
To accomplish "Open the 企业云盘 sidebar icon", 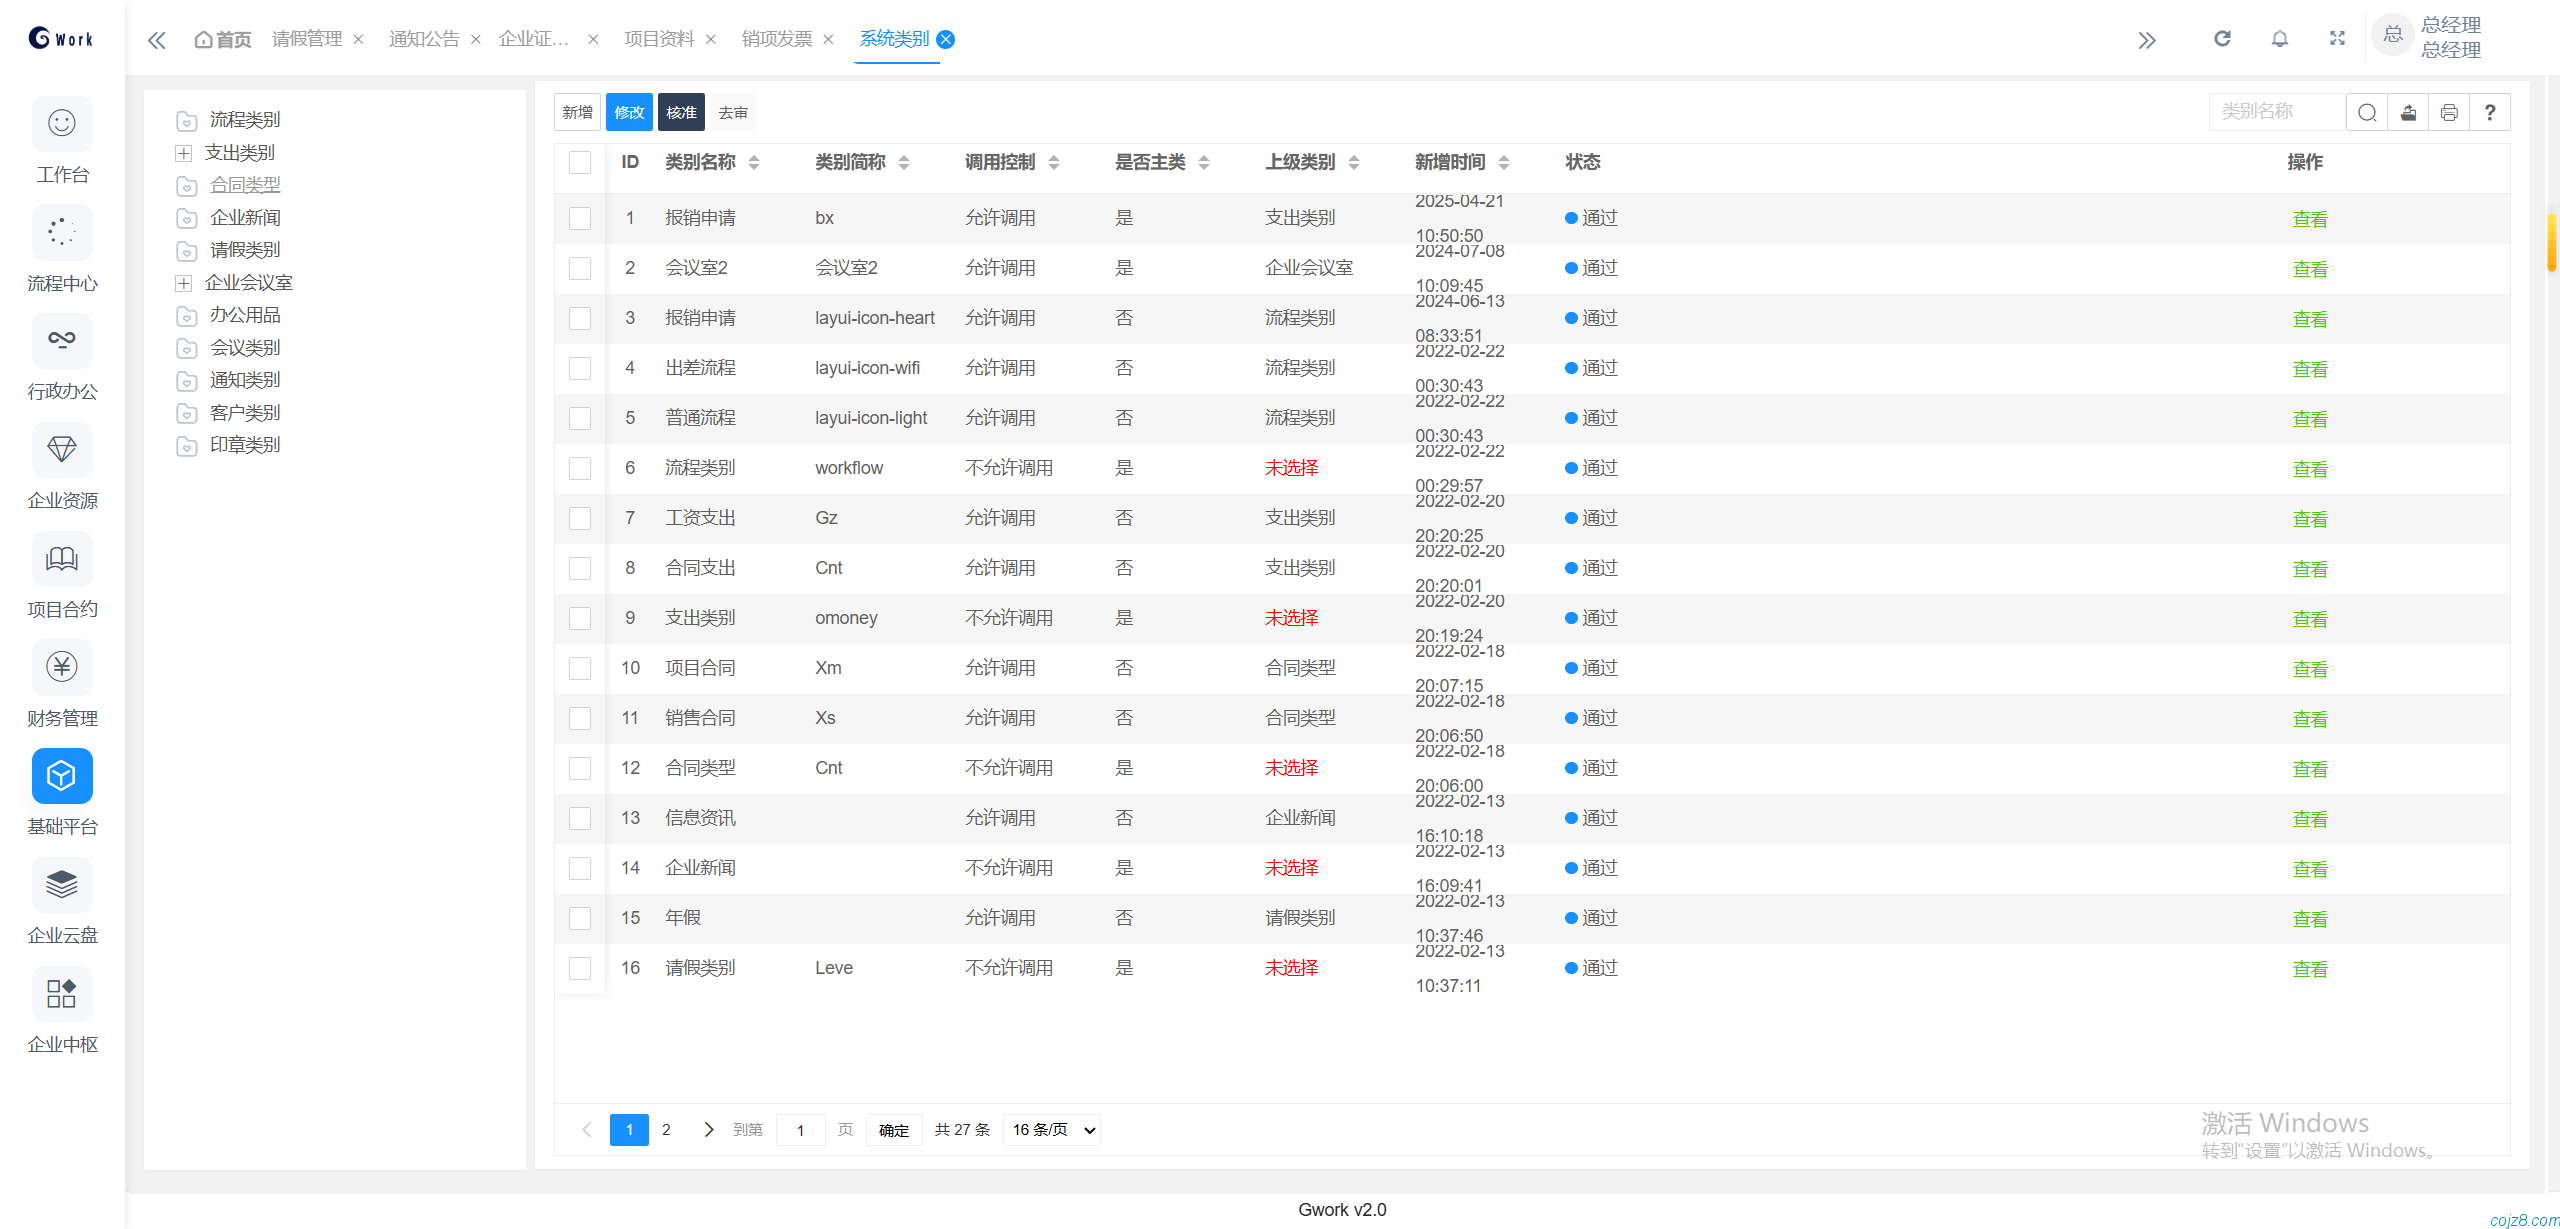I will coord(62,885).
